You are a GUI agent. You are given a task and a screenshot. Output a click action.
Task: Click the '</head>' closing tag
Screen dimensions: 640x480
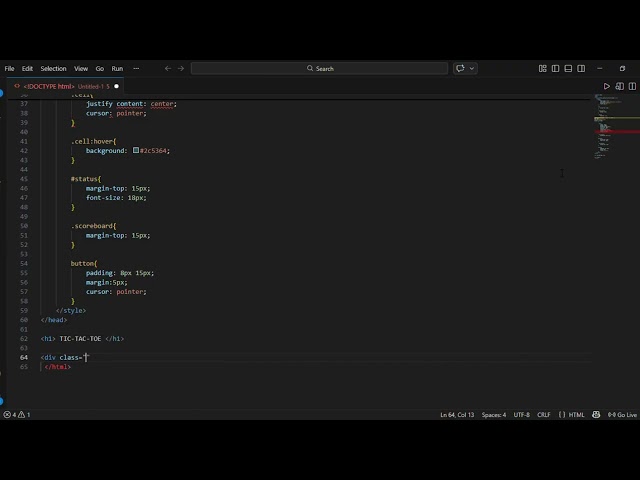pos(54,320)
